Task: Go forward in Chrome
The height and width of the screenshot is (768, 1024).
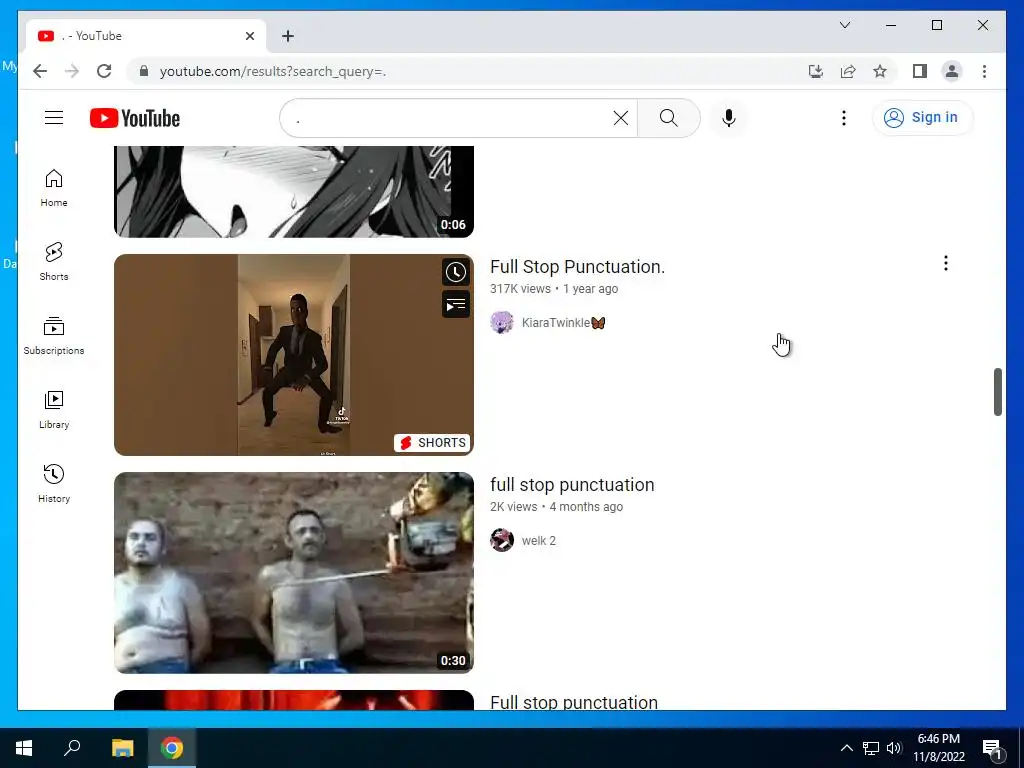Action: (72, 71)
